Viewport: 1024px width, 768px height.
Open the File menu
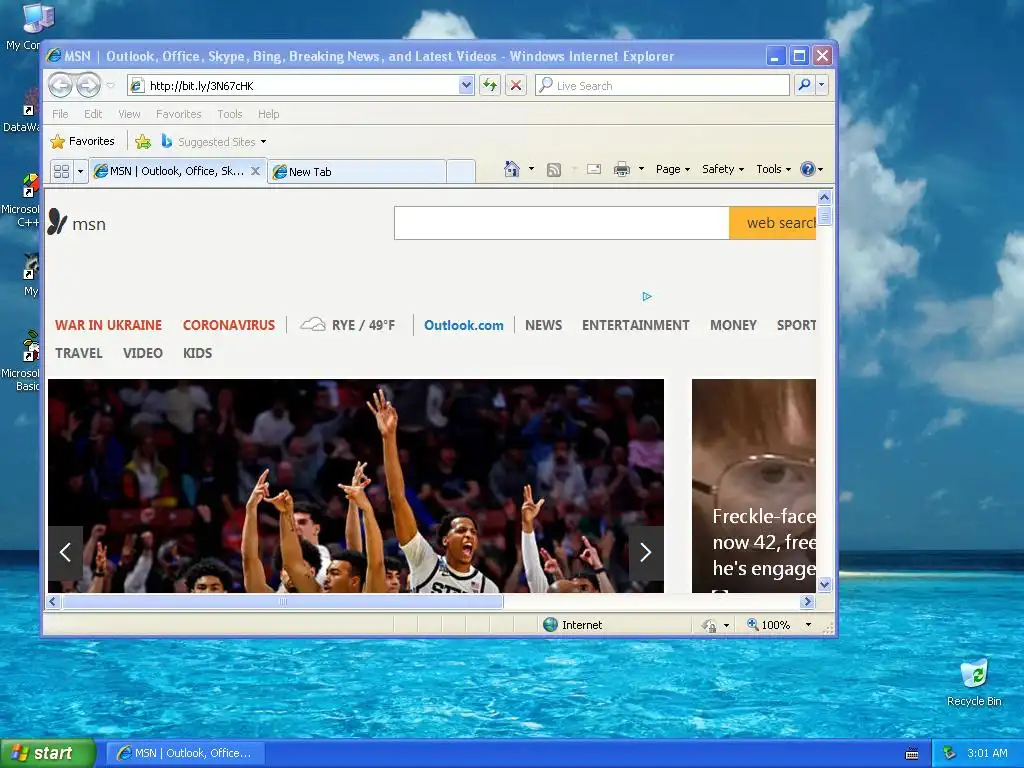pos(60,114)
